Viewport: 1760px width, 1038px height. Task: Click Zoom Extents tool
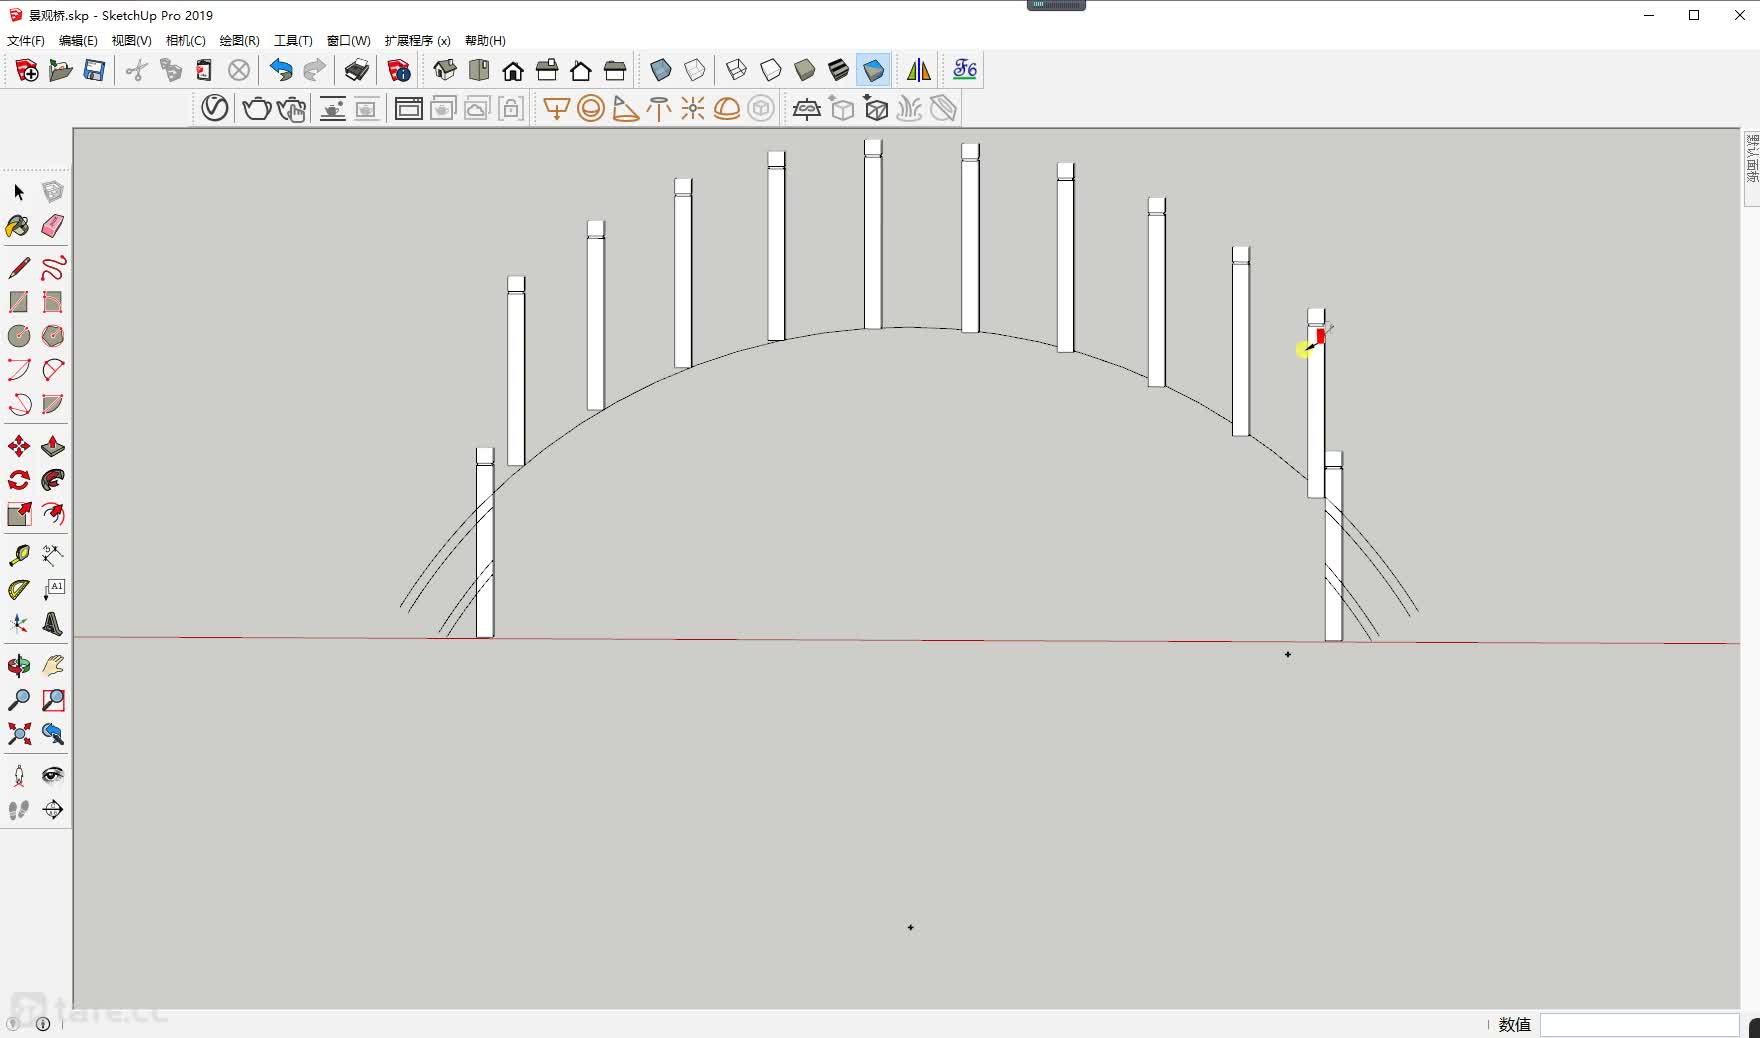click(x=19, y=734)
